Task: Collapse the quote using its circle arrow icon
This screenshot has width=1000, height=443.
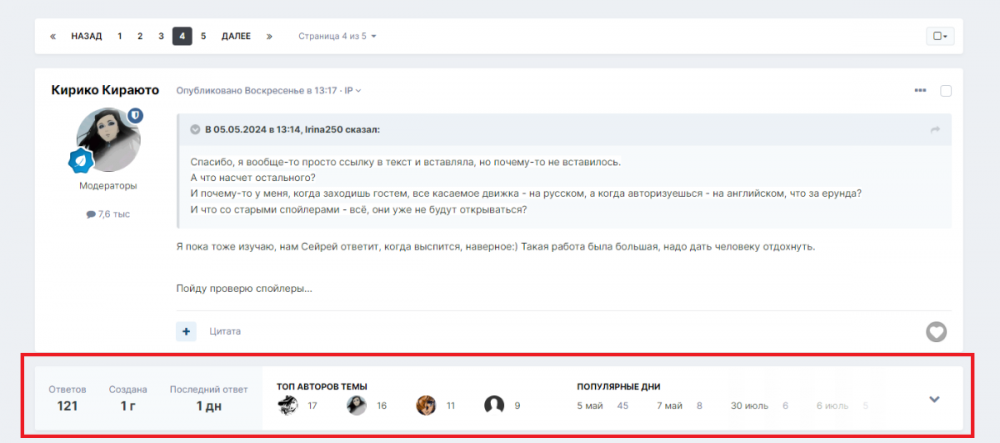Action: point(196,129)
